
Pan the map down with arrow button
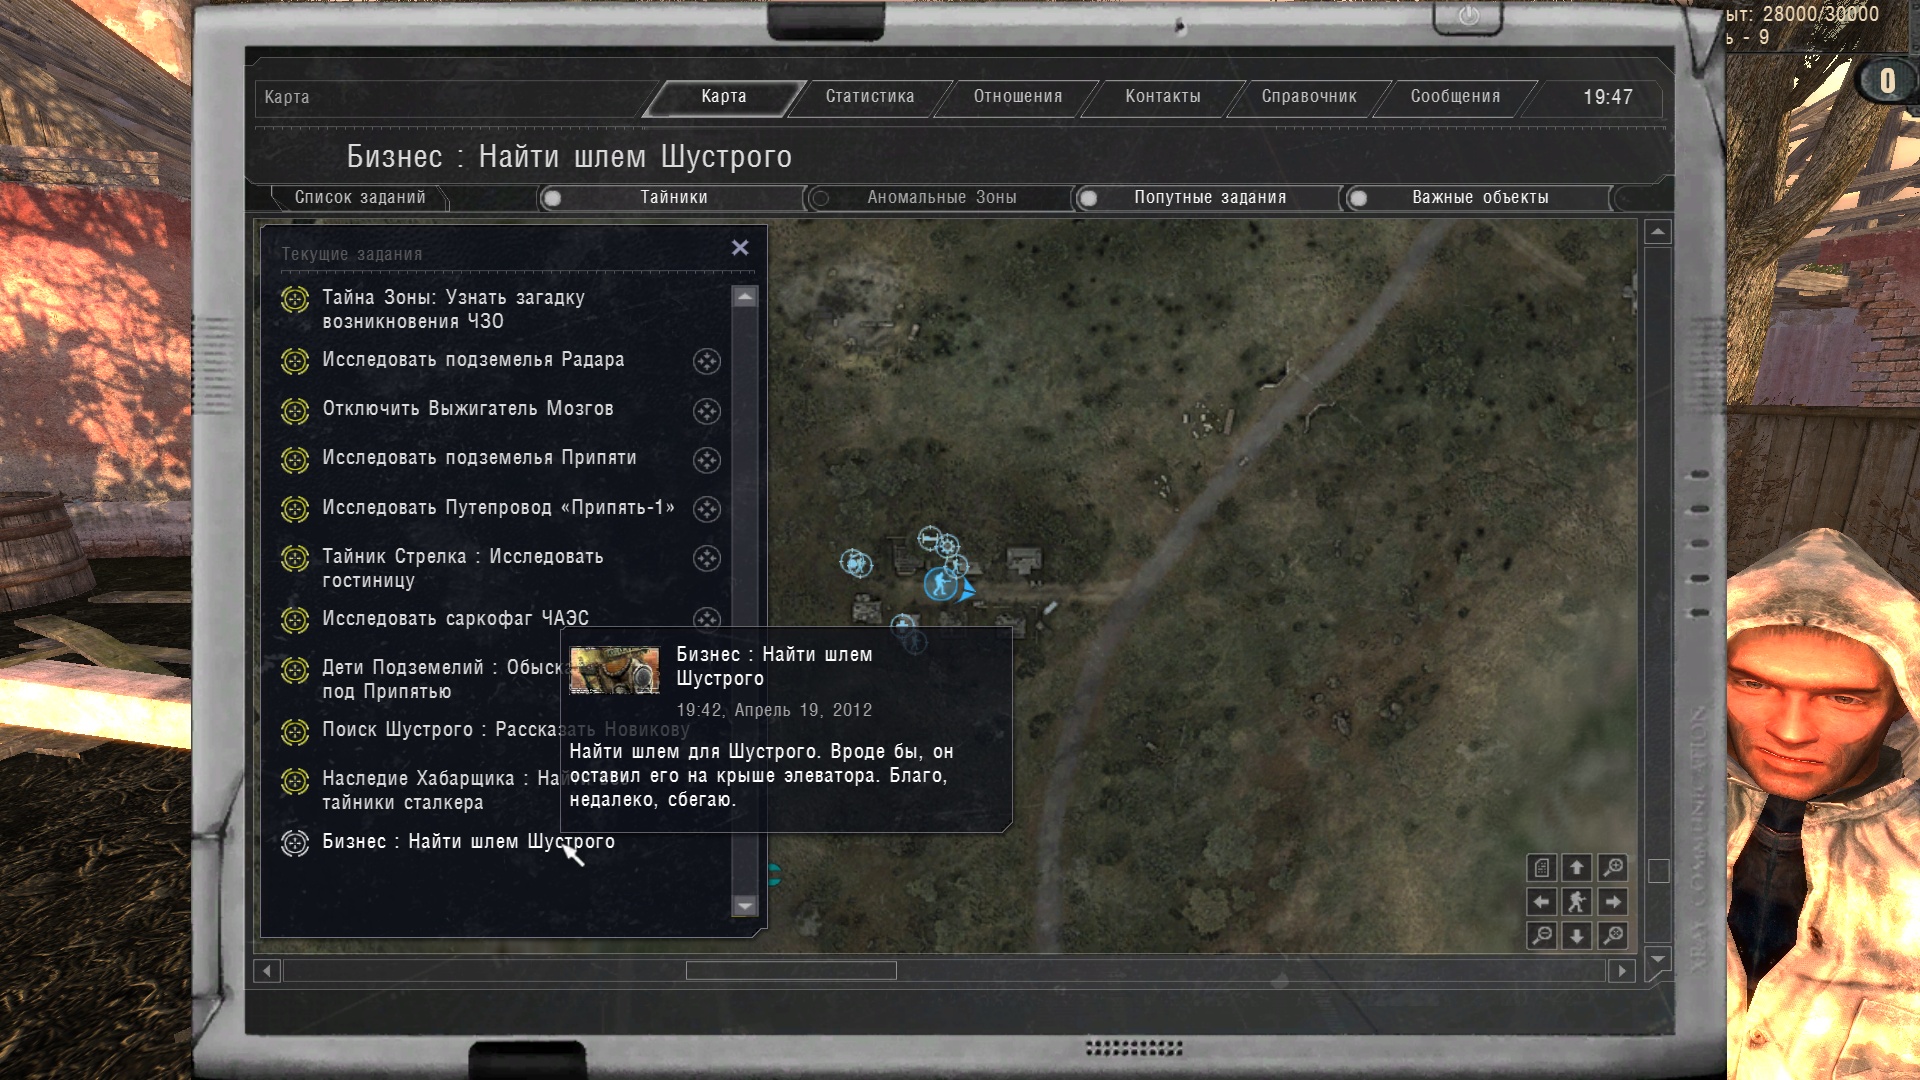[x=1577, y=936]
